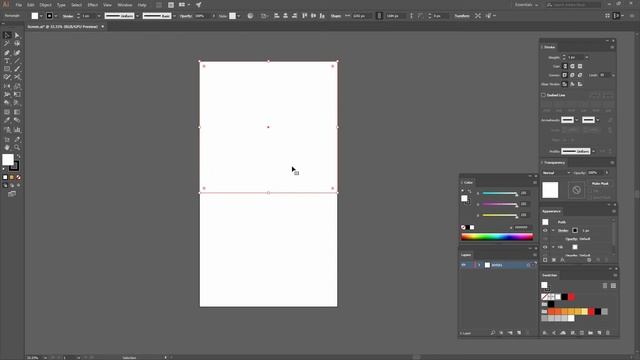
Task: Select the Magic Wand tool
Action: pos(7,44)
